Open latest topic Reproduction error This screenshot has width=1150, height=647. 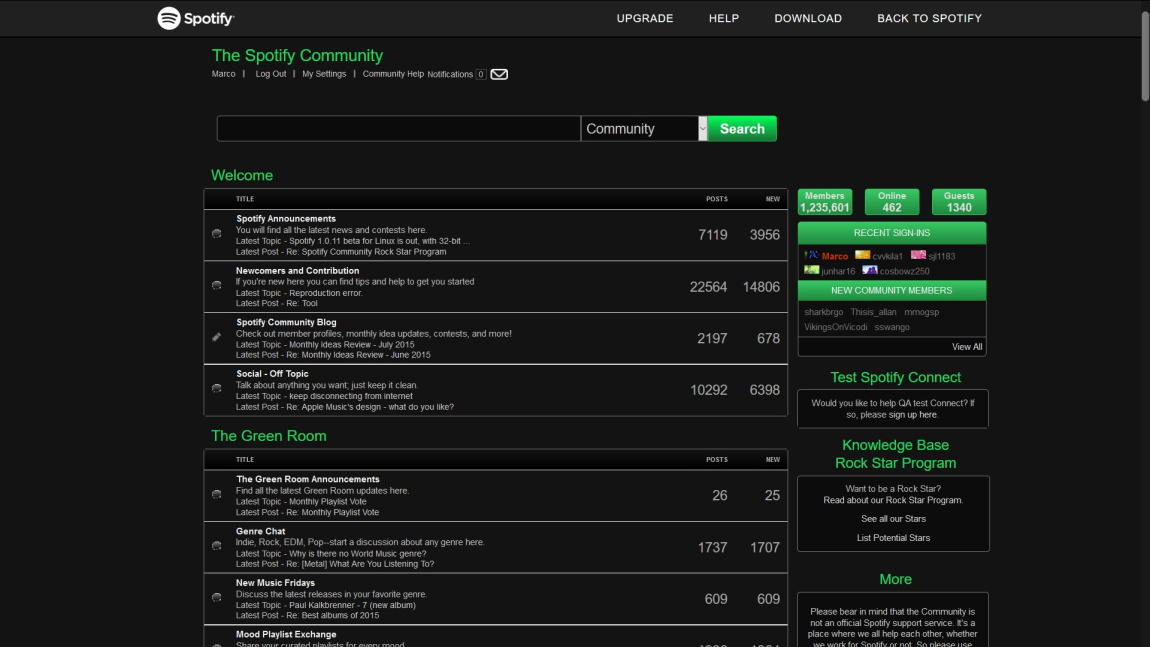[326, 293]
